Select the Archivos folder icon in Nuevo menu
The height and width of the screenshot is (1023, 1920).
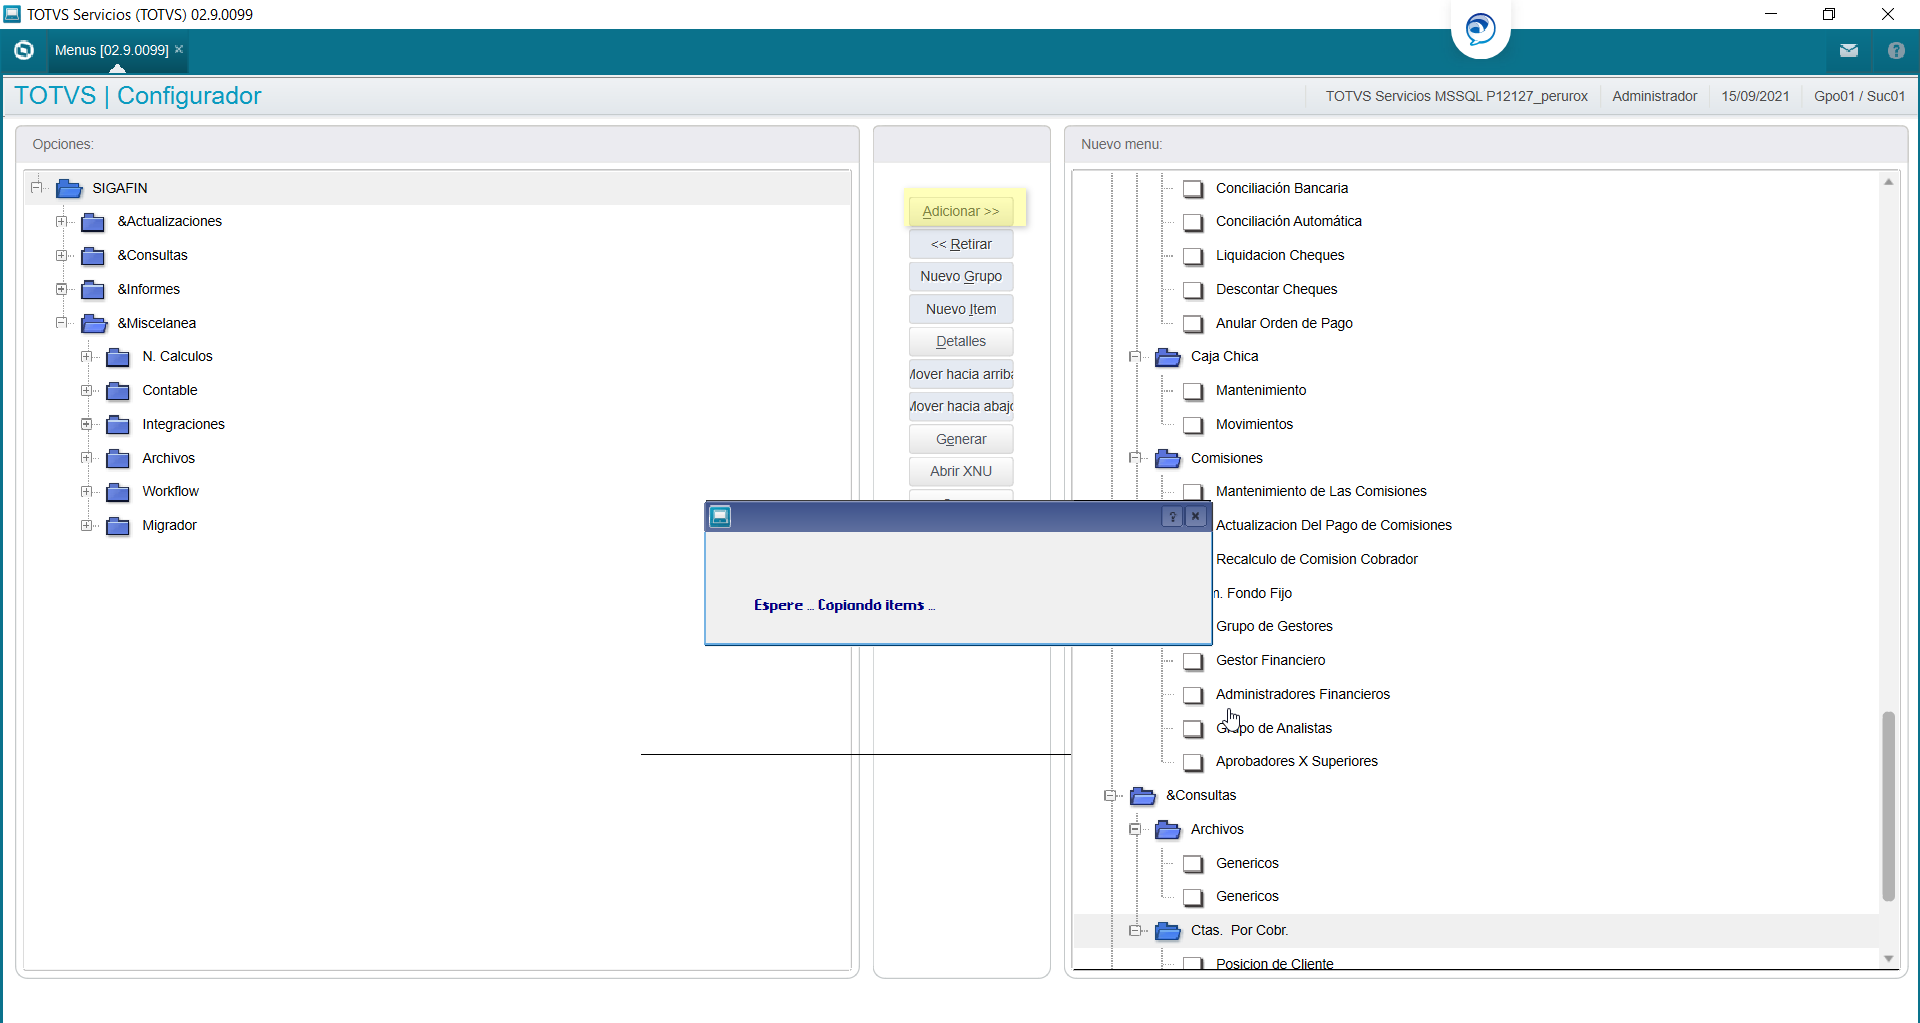point(1168,830)
